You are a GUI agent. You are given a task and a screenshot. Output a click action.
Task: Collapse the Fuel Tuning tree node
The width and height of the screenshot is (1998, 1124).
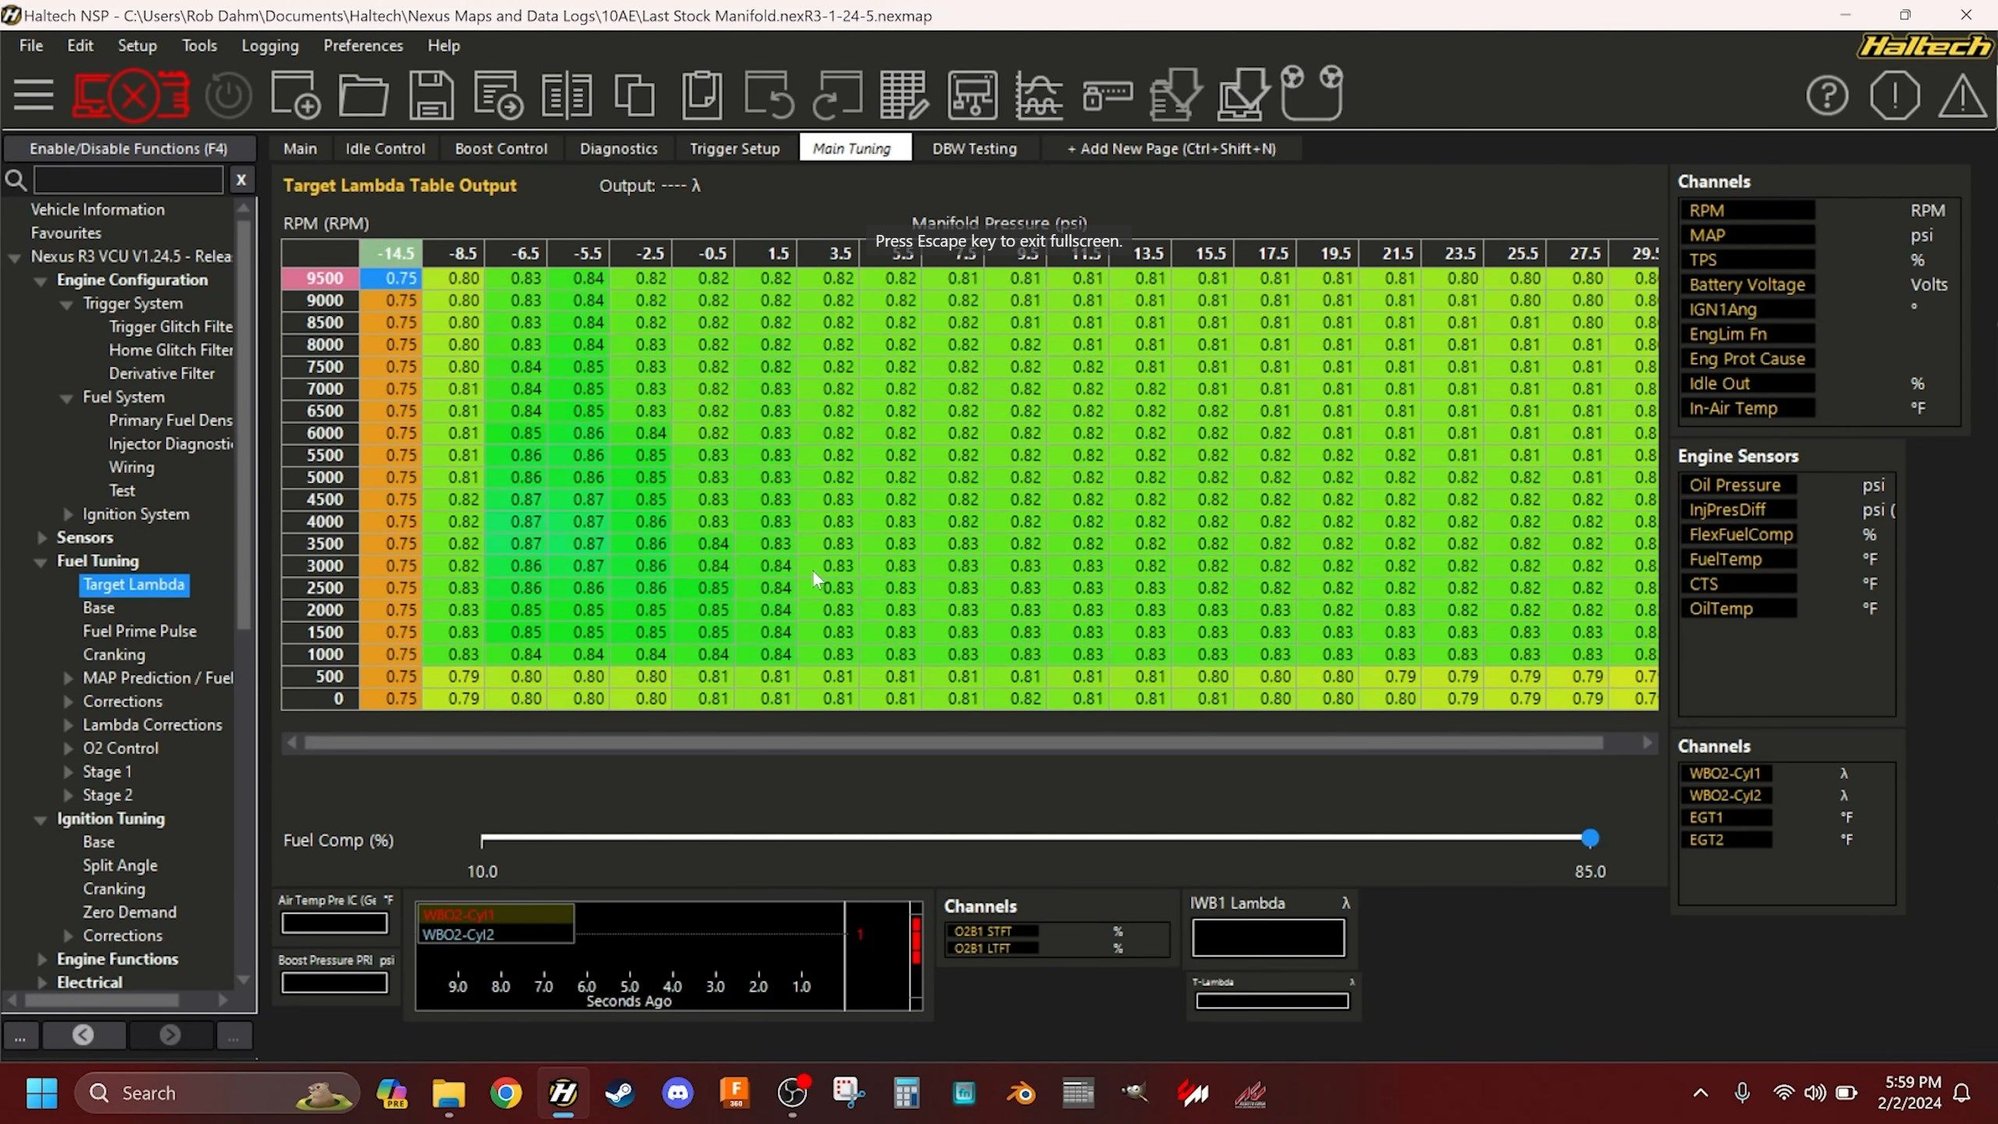point(41,562)
